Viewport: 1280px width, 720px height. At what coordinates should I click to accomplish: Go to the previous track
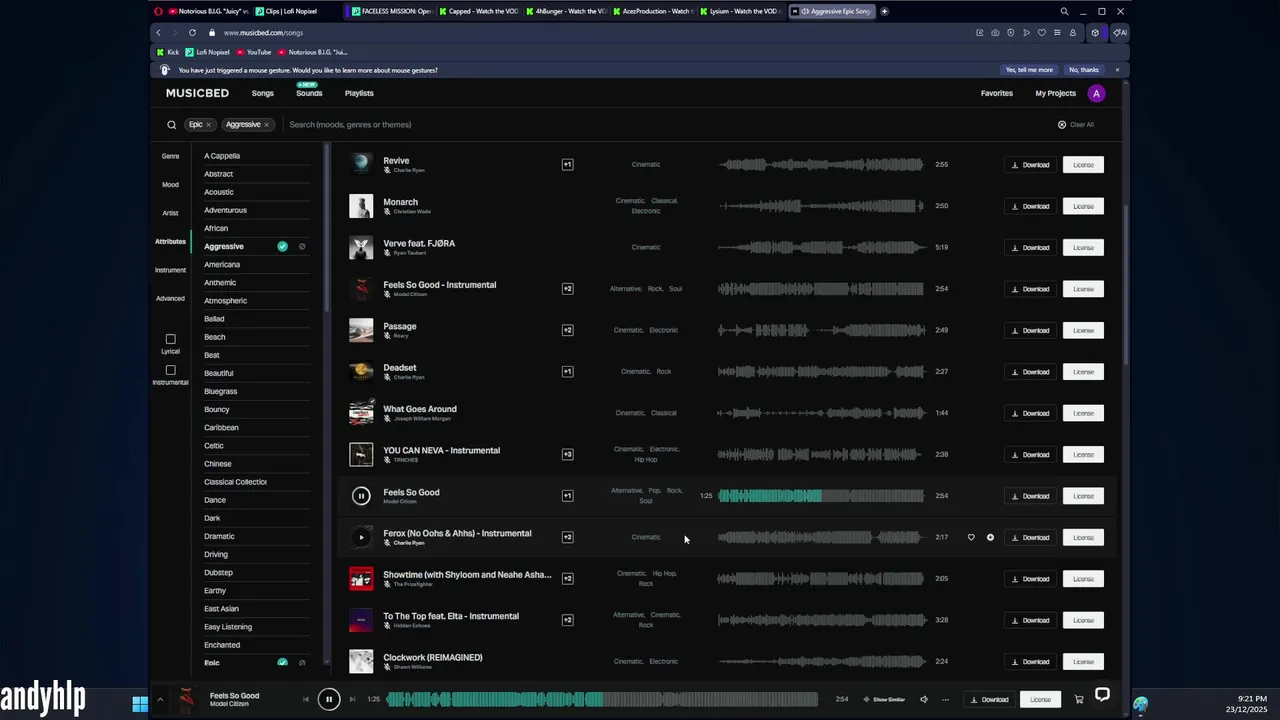[x=306, y=699]
